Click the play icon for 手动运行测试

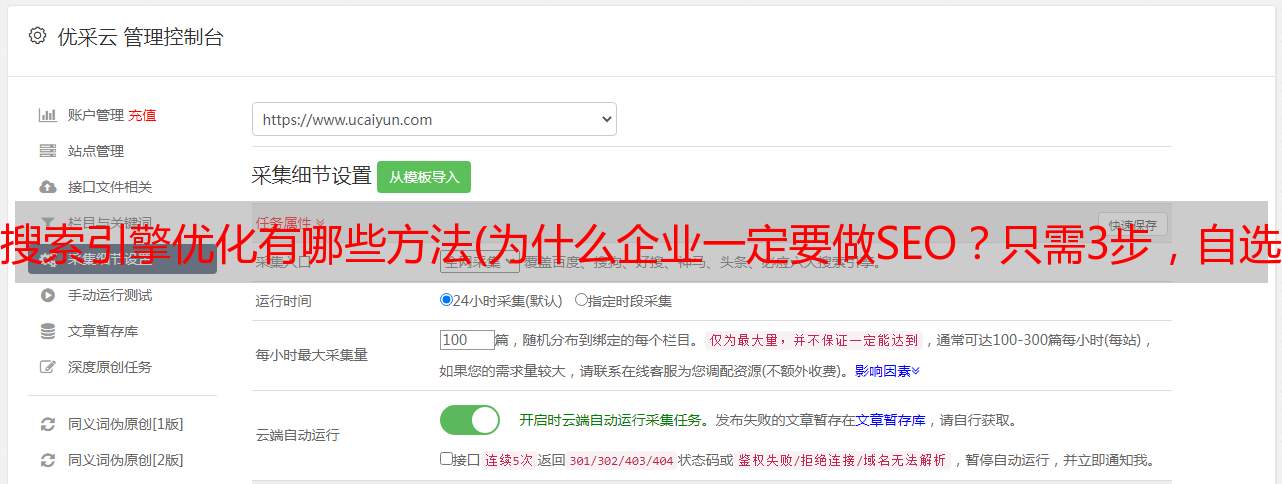coord(47,295)
